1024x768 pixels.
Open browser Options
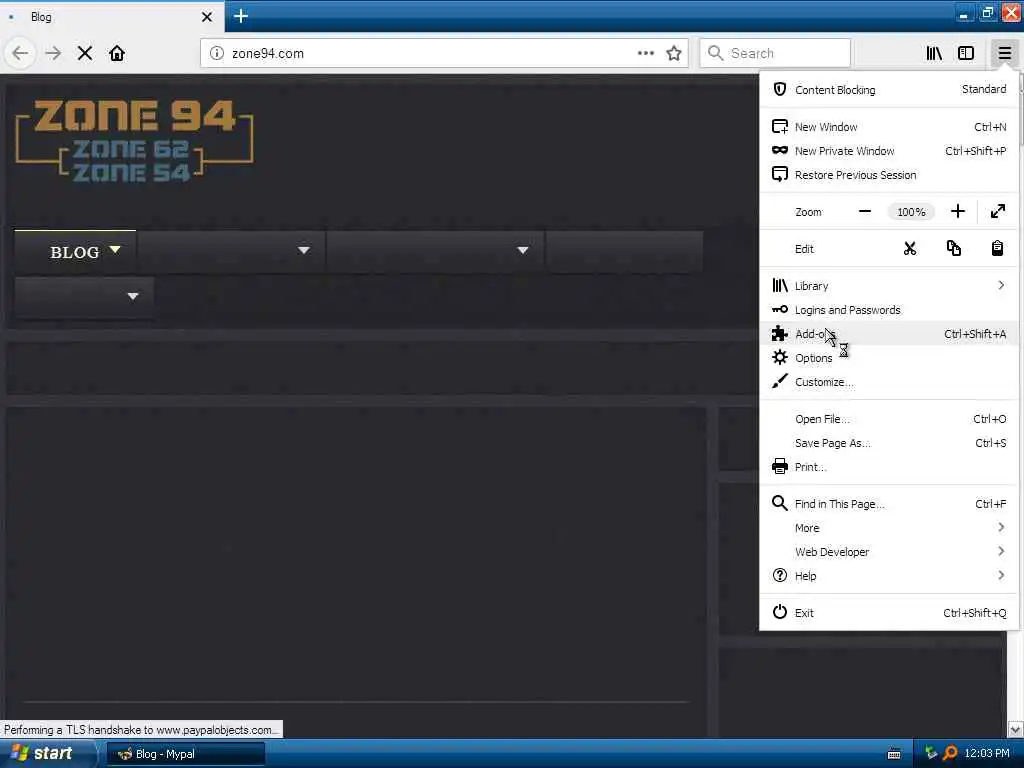pos(889,359)
